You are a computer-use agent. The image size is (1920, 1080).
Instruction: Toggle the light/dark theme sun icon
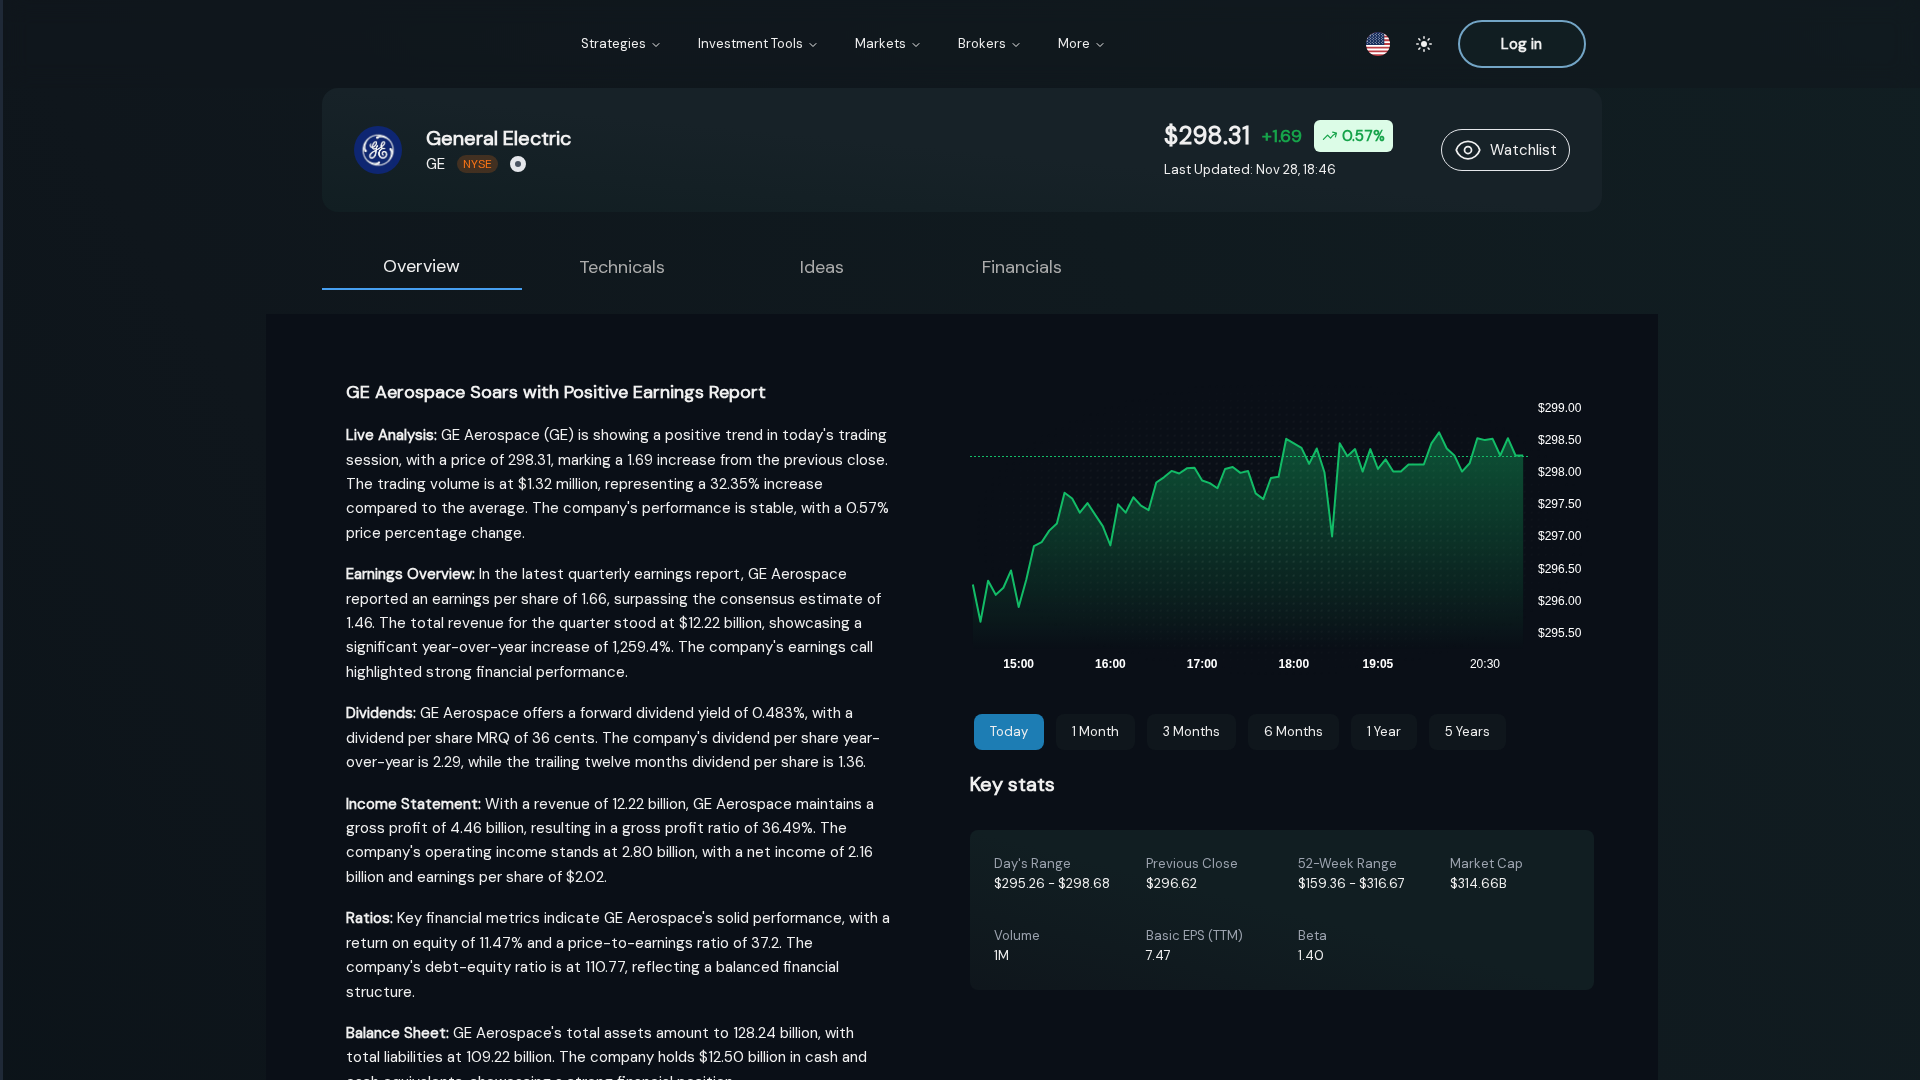1424,44
